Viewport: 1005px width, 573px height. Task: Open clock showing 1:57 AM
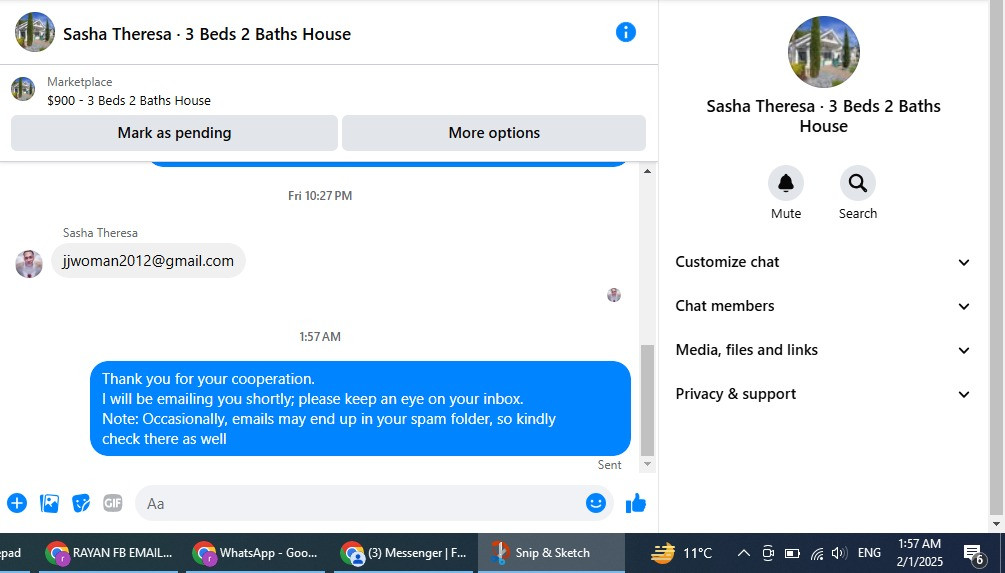click(920, 552)
